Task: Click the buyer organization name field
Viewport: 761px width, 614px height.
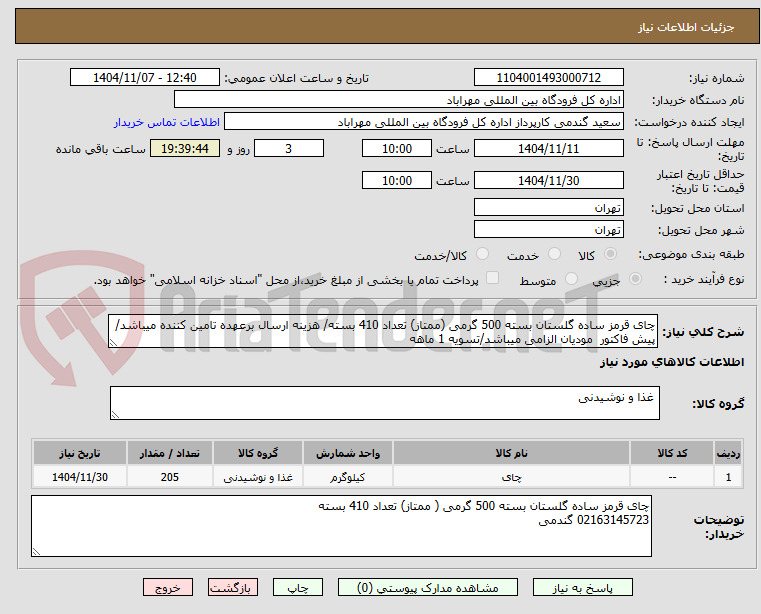Action: pyautogui.click(x=398, y=100)
